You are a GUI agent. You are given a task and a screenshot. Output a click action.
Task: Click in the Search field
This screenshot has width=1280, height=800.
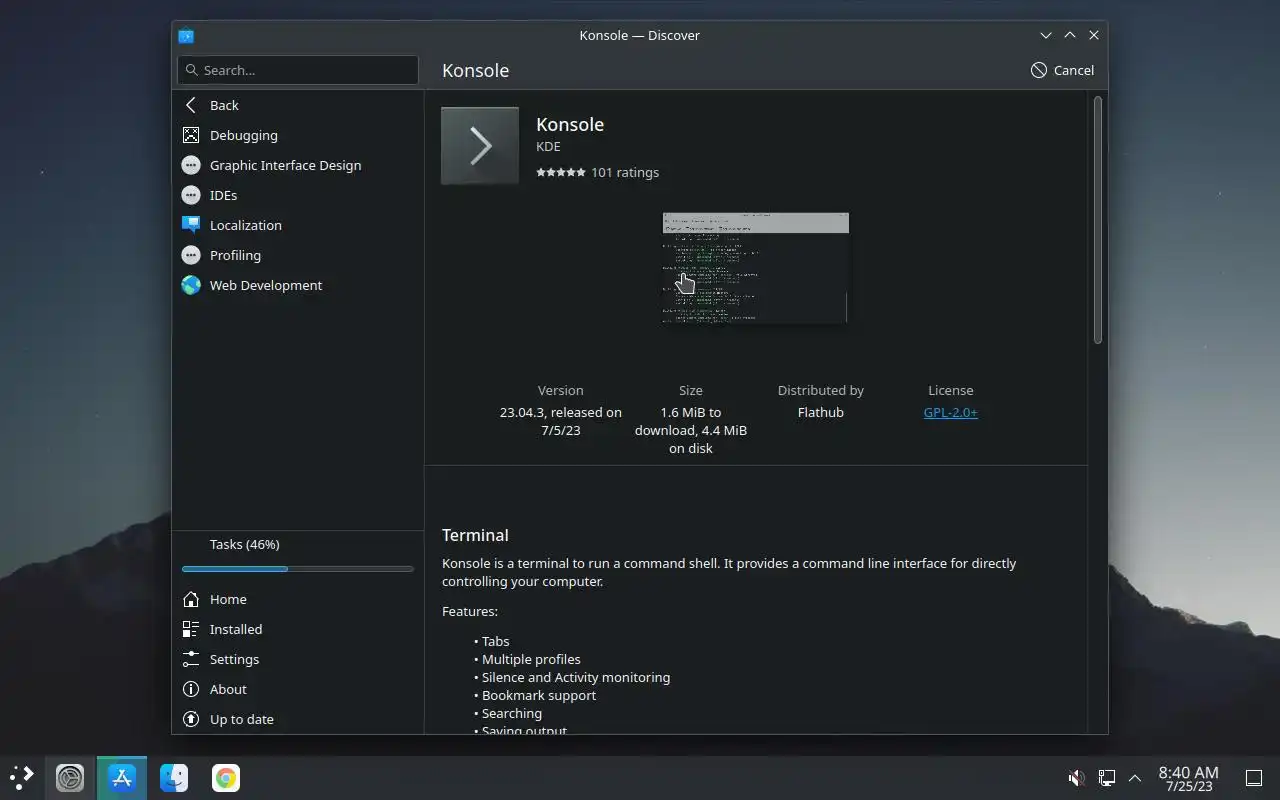[x=298, y=70]
